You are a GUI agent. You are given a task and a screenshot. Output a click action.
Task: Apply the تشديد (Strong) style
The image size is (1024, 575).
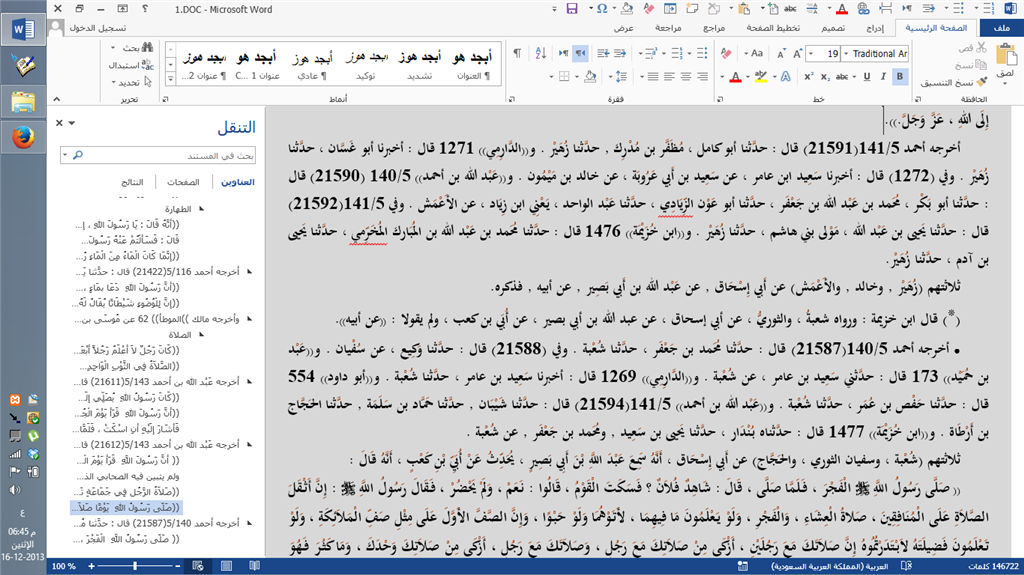coord(420,63)
